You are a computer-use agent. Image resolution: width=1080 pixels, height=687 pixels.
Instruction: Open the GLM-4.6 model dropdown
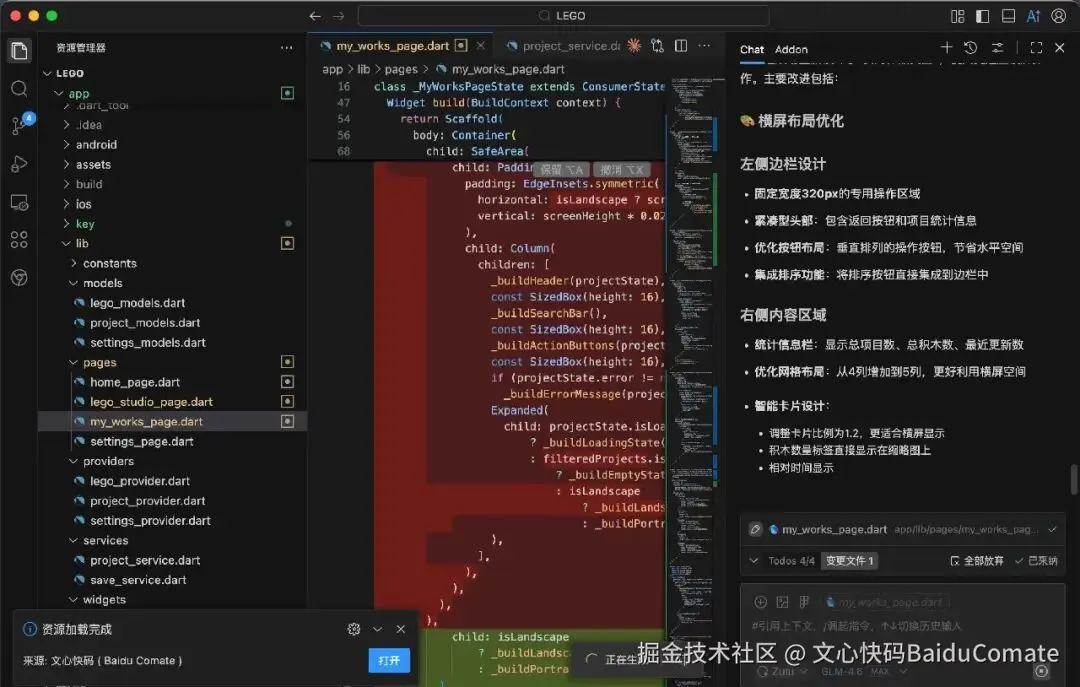(x=864, y=671)
